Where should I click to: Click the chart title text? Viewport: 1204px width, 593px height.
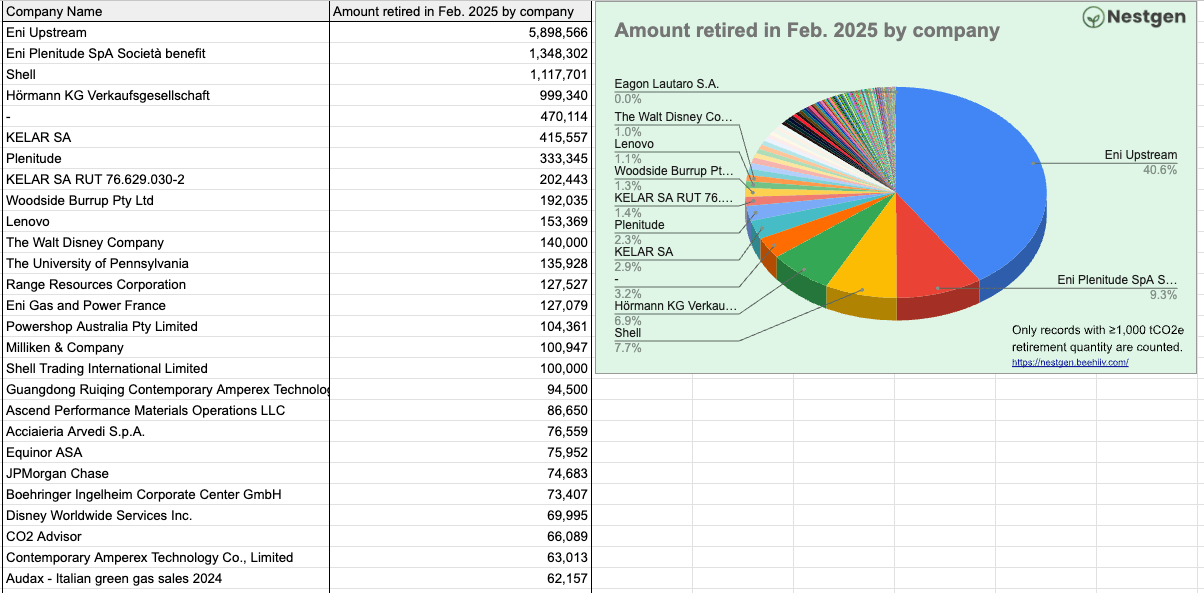click(x=807, y=30)
